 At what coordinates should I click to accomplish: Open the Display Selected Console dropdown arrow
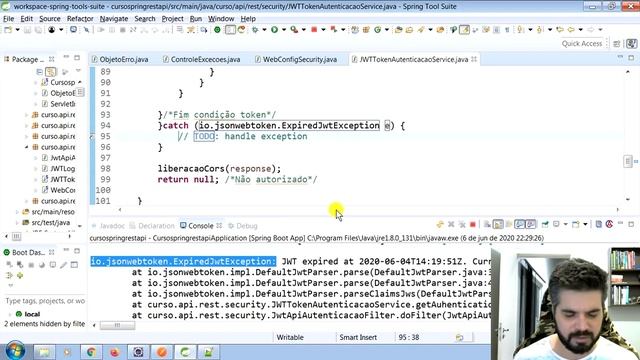(565, 224)
